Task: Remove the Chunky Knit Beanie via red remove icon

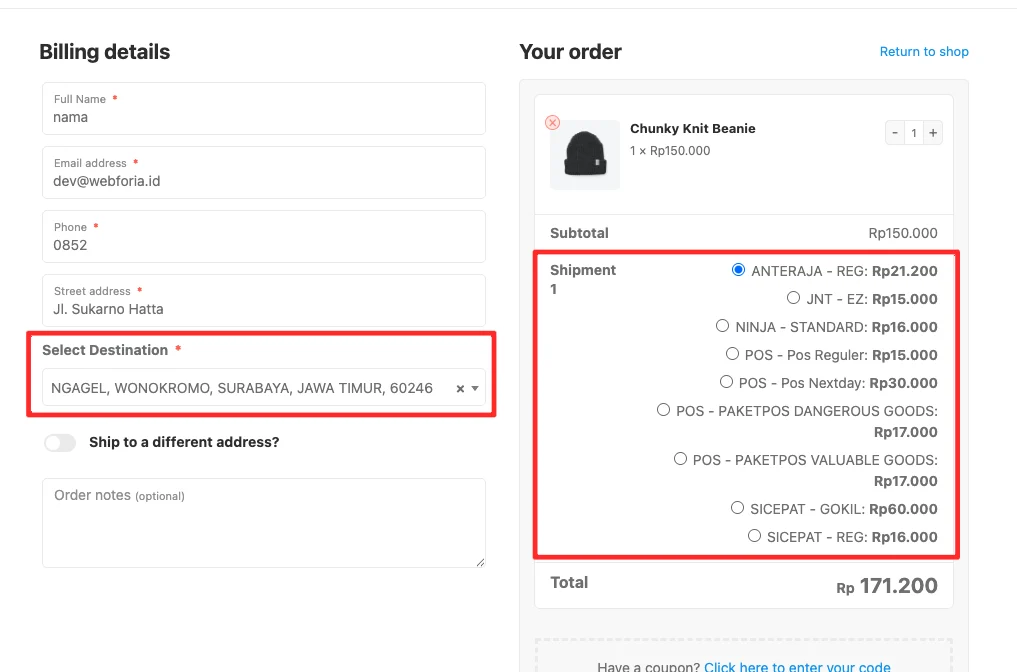Action: tap(552, 122)
